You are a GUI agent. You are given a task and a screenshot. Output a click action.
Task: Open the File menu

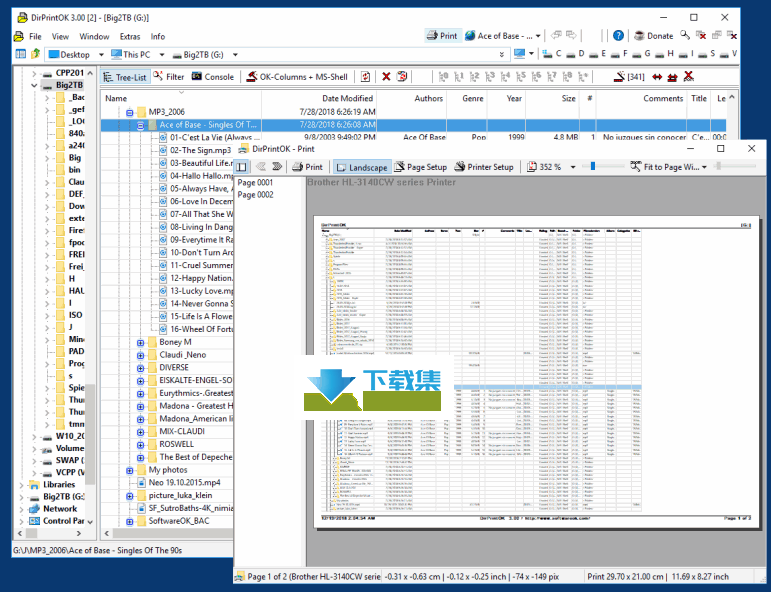[35, 36]
